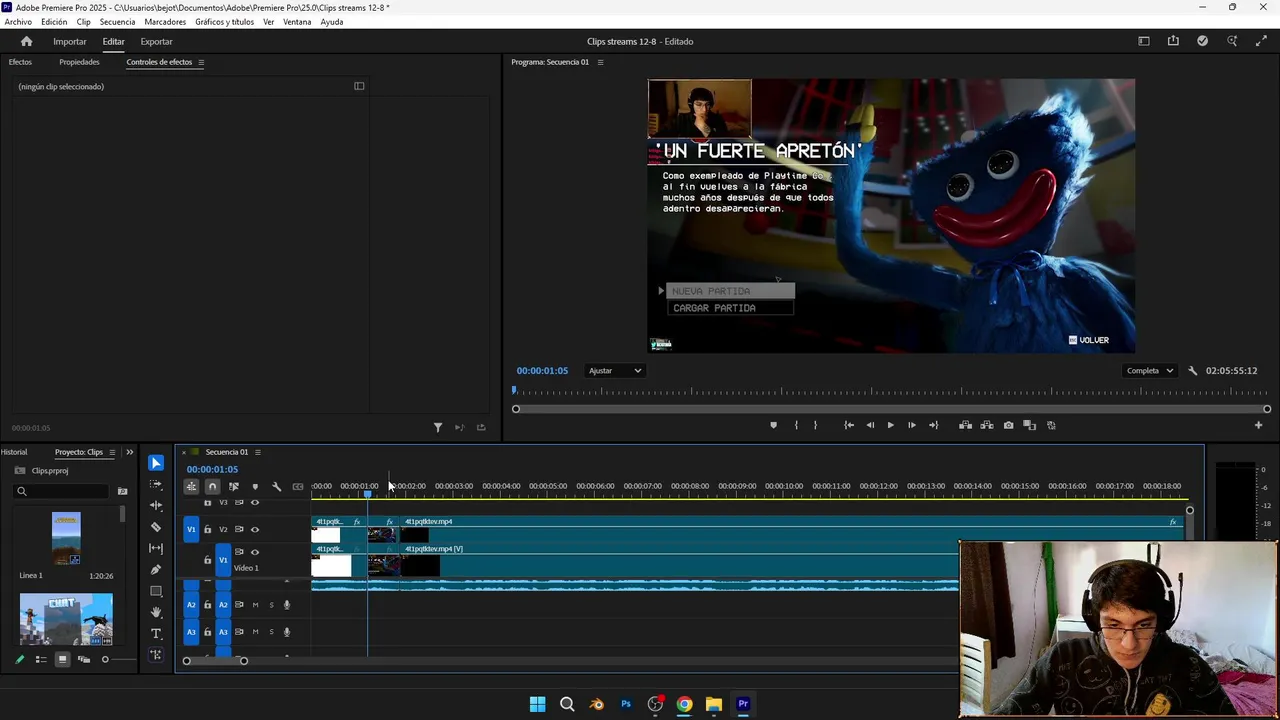Switch to the Efectos tab
The image size is (1280, 720).
click(20, 62)
